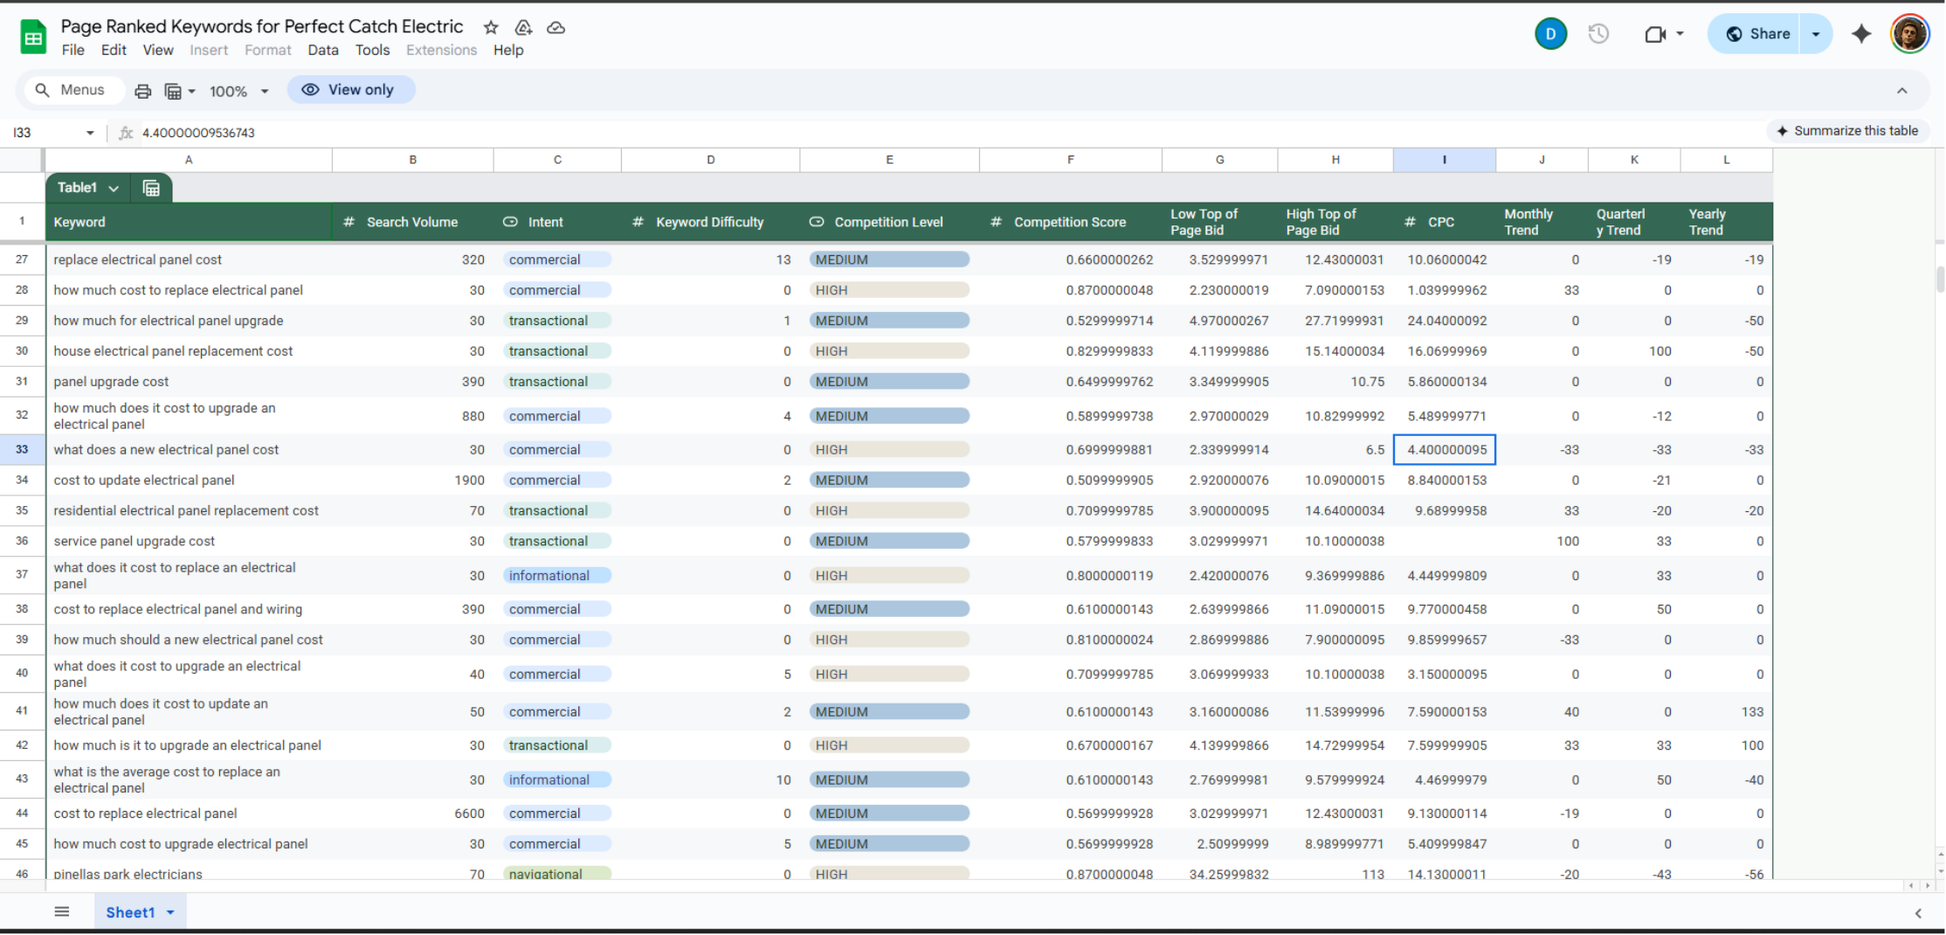Move spreadsheet to a folder
This screenshot has height=935, width=1946.
[523, 27]
